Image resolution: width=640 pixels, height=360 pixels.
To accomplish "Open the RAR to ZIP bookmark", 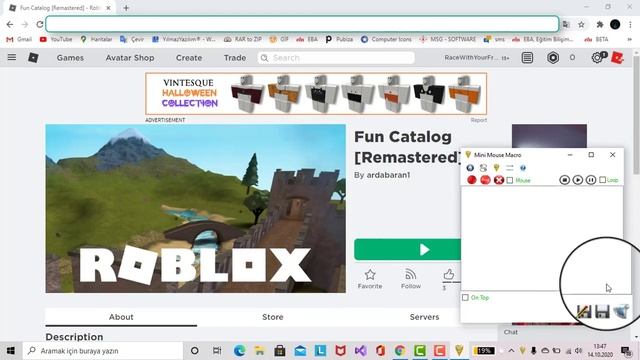I will pos(243,39).
